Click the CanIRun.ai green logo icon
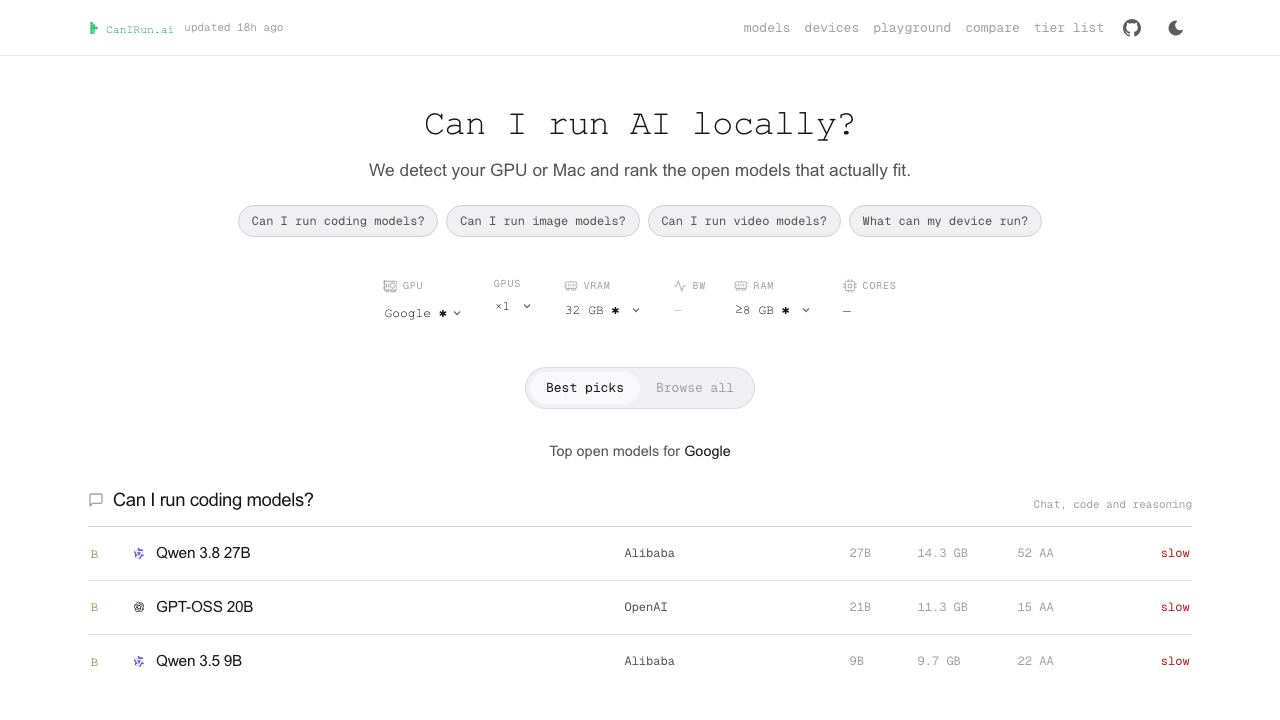Screen dimensions: 1280x720 coord(94,28)
